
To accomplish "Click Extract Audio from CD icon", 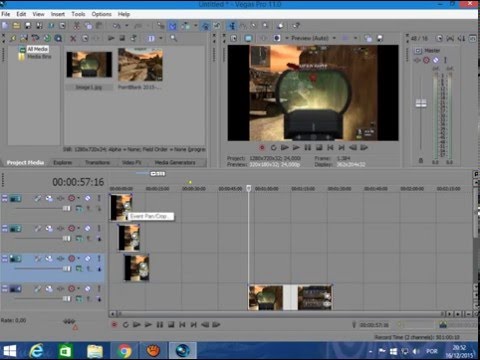I will [x=47, y=38].
